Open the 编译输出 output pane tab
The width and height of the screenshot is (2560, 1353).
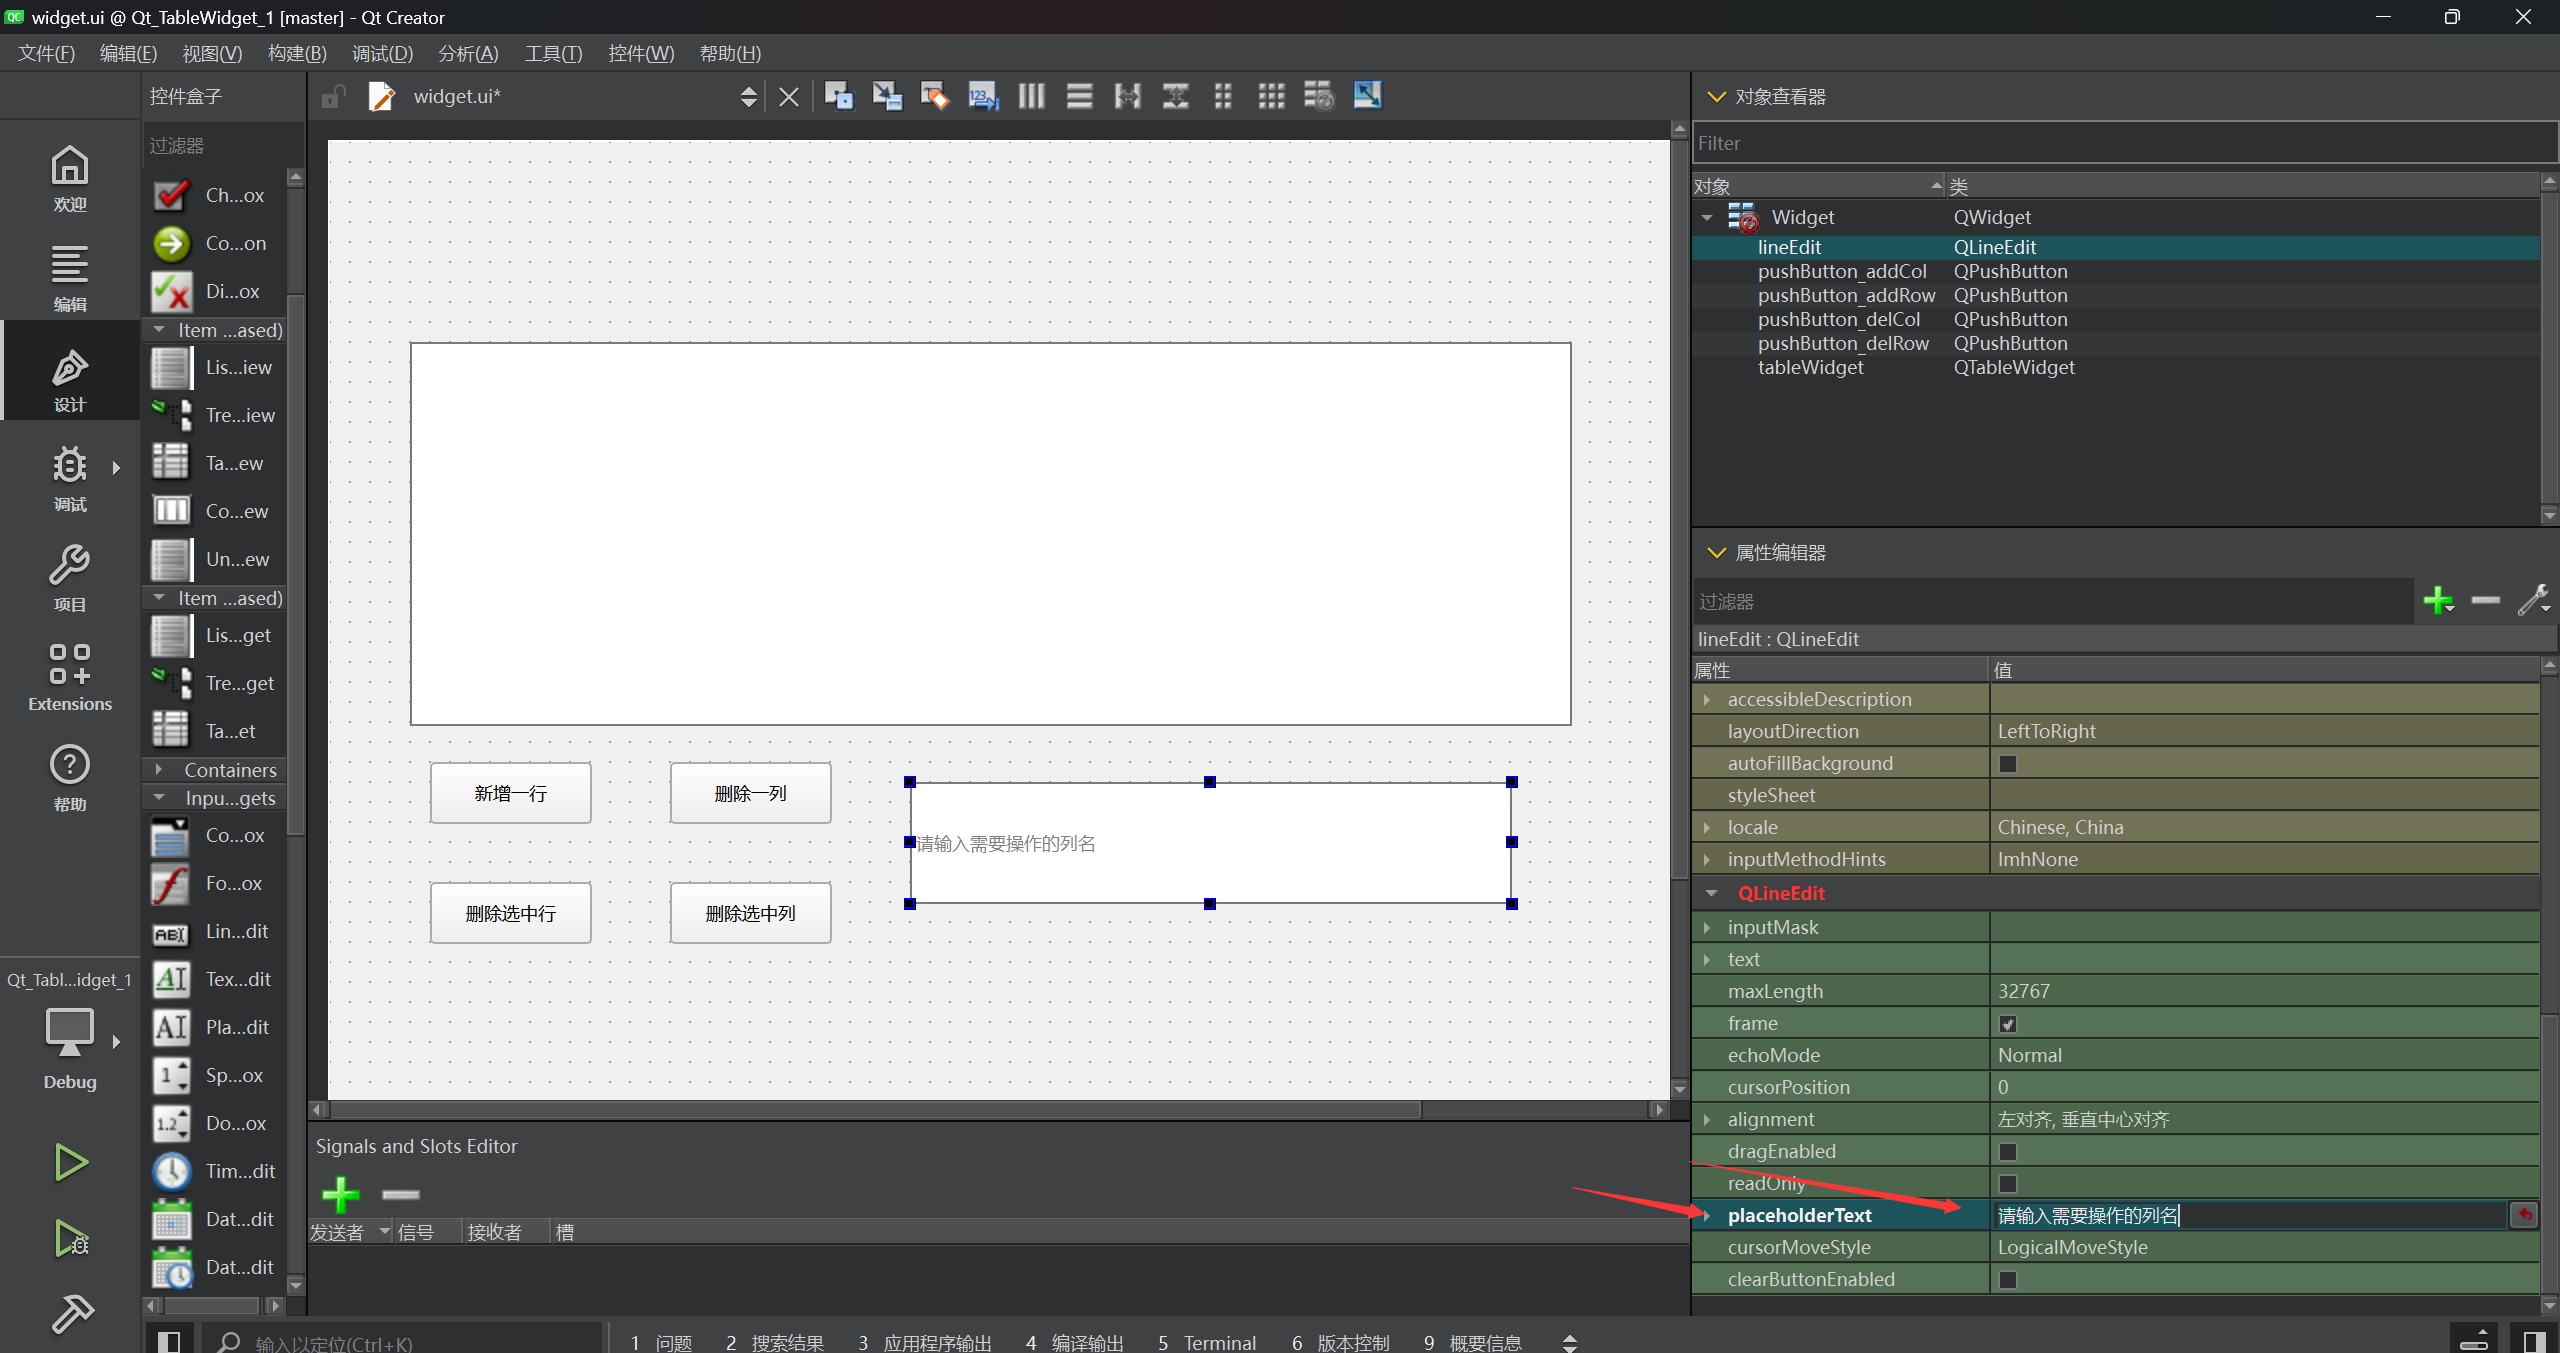pos(1074,1342)
